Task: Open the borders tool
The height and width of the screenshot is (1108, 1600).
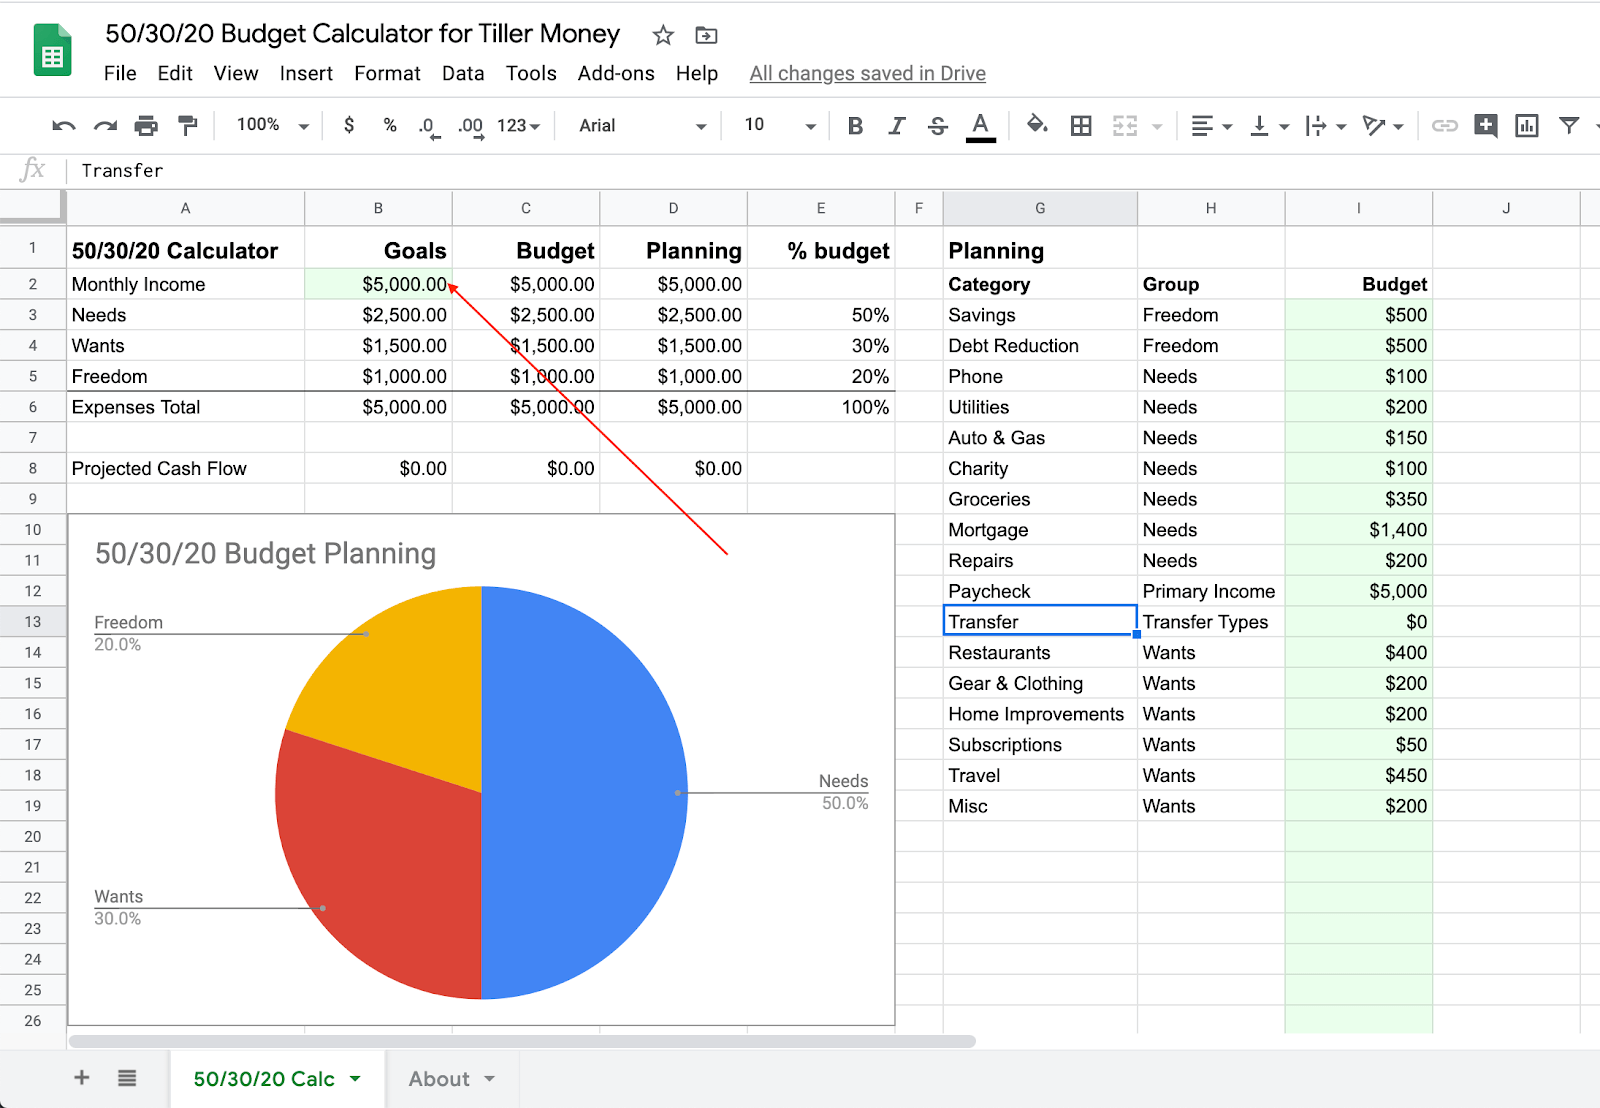Action: click(x=1081, y=126)
